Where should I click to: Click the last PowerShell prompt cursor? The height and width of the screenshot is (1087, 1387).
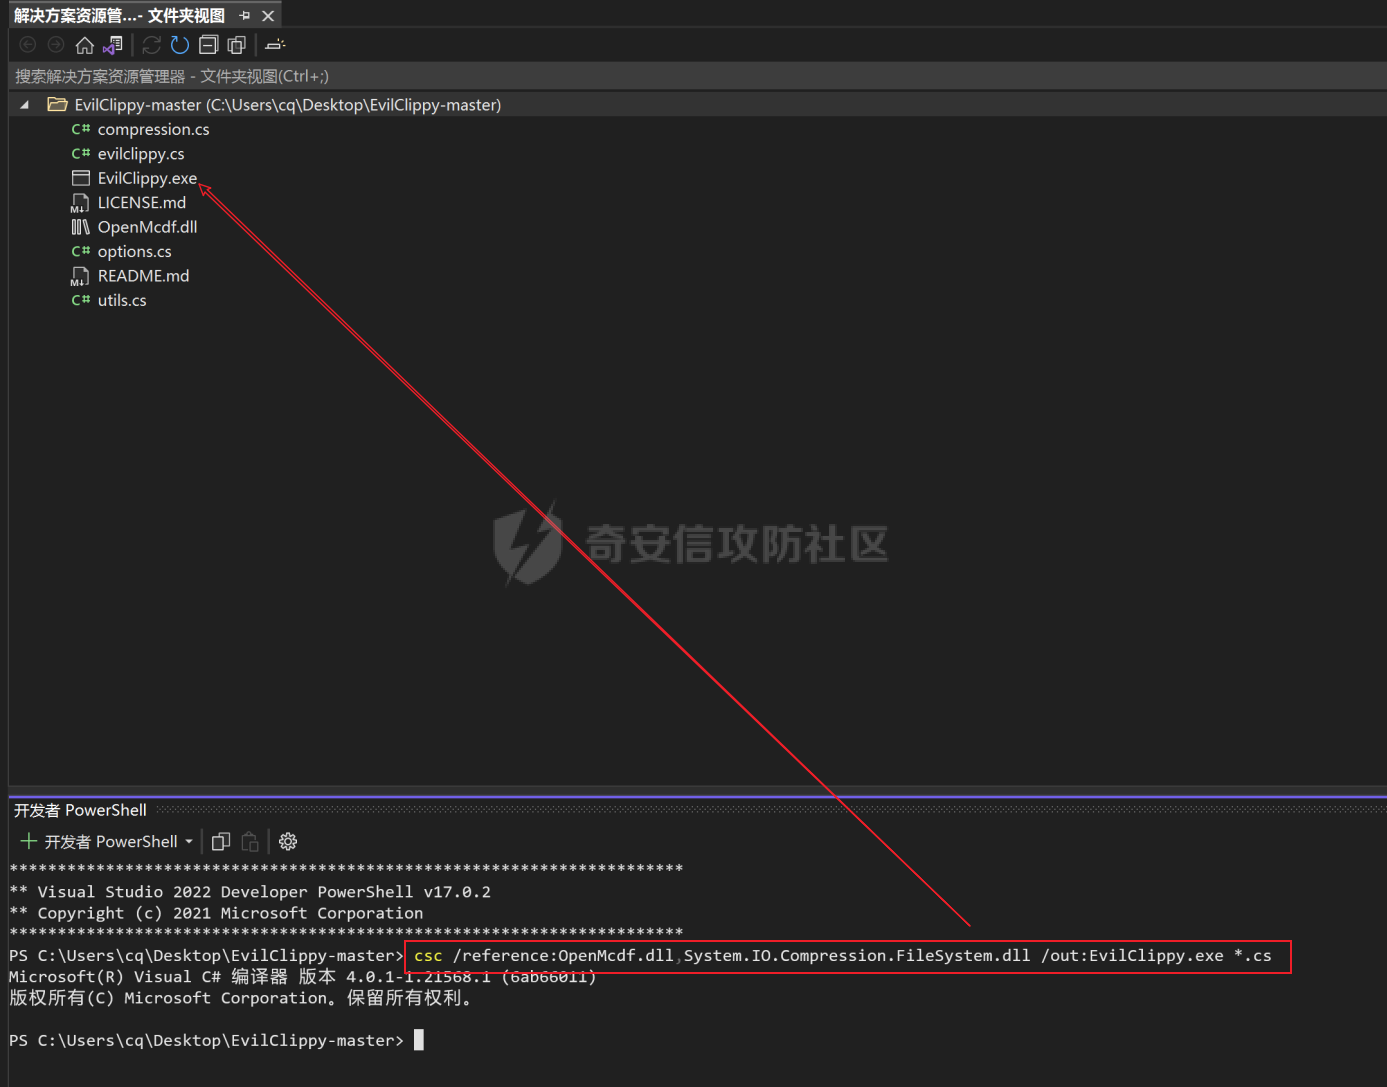(x=419, y=1040)
